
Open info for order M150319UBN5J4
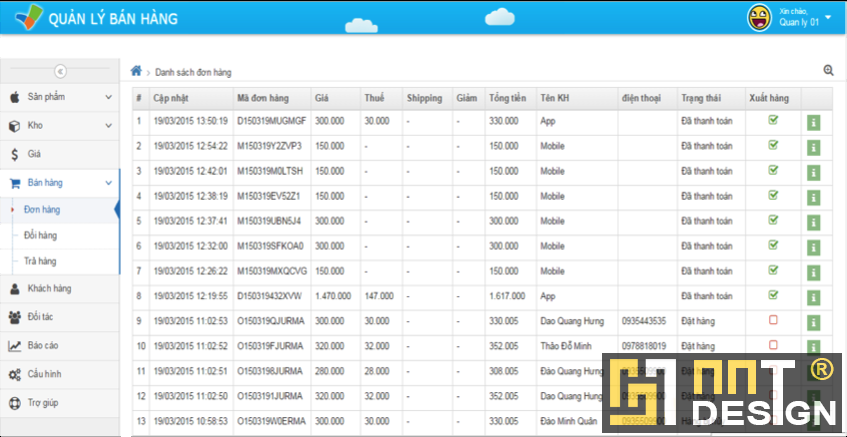point(813,223)
